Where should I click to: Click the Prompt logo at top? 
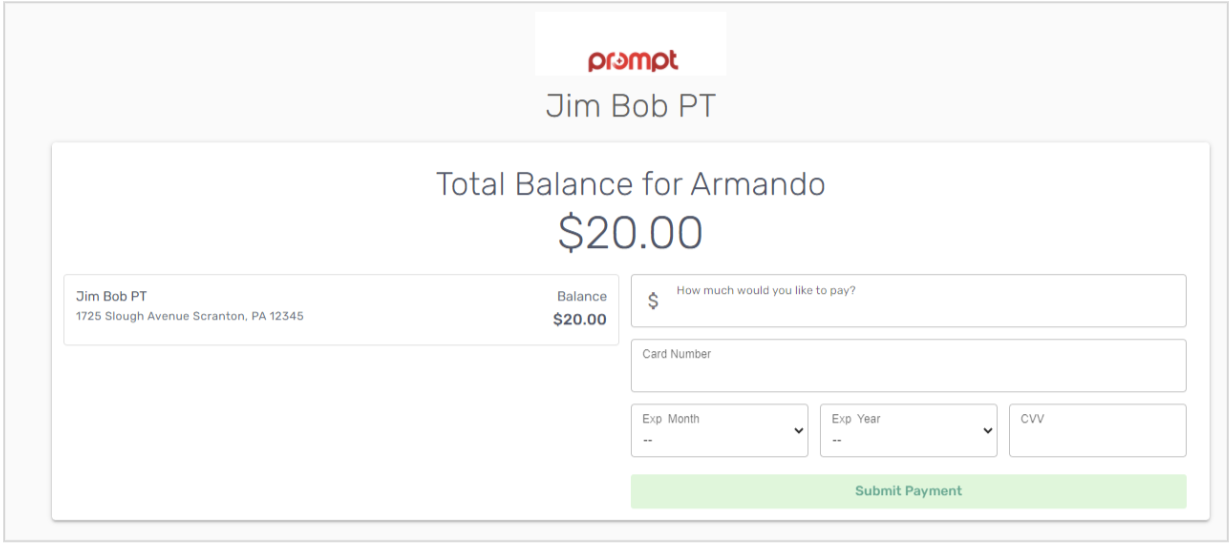pos(632,61)
